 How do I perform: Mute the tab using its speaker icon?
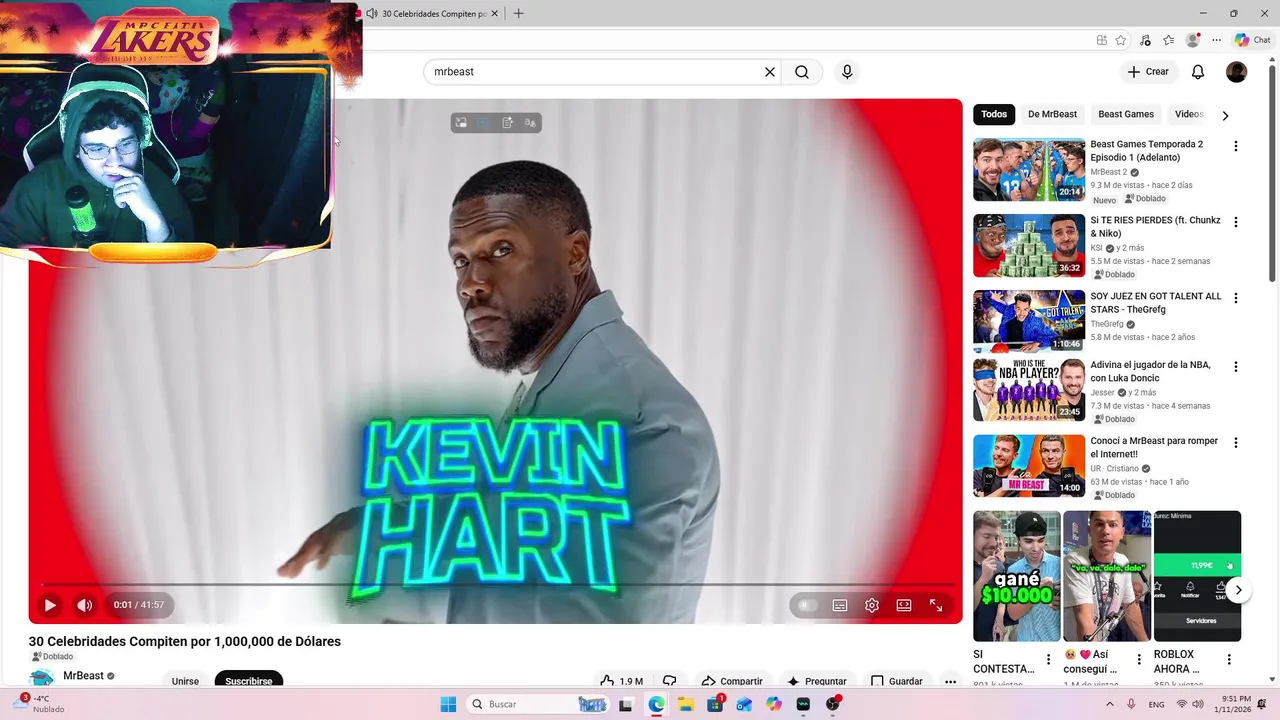[372, 14]
